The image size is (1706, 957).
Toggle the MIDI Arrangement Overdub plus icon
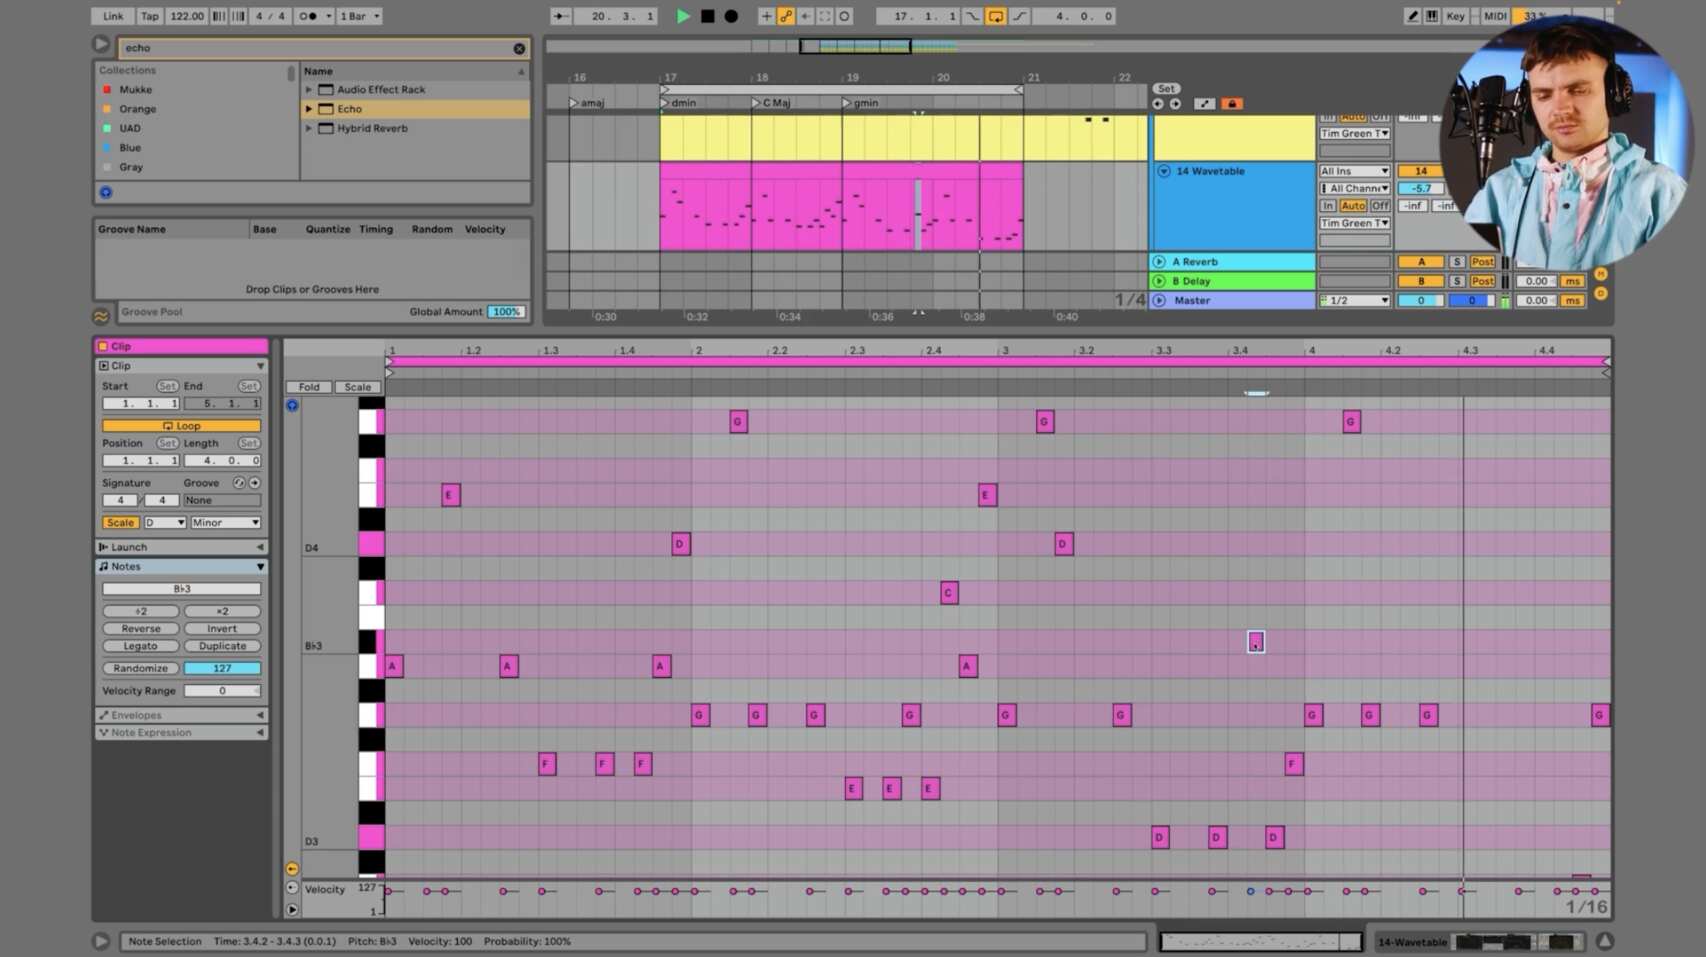pyautogui.click(x=766, y=16)
